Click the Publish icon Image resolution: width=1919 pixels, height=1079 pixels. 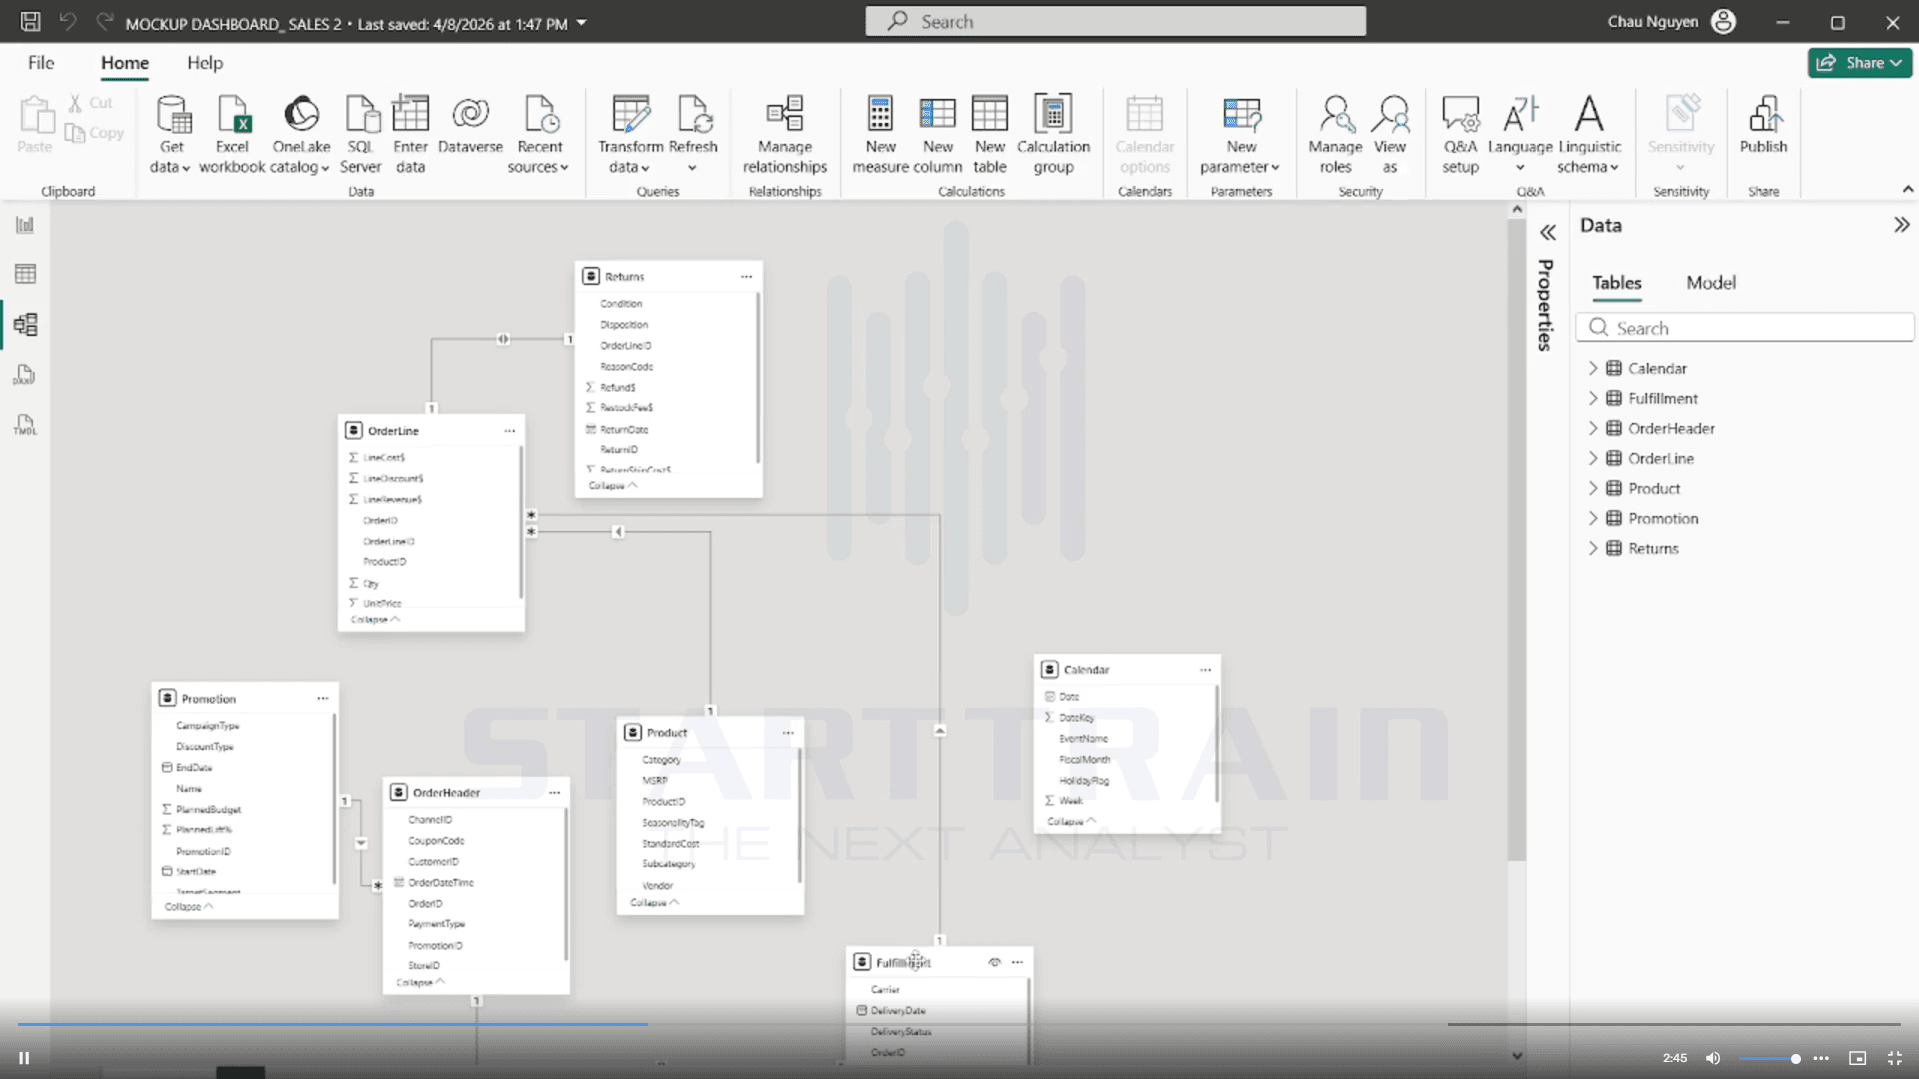click(x=1763, y=115)
